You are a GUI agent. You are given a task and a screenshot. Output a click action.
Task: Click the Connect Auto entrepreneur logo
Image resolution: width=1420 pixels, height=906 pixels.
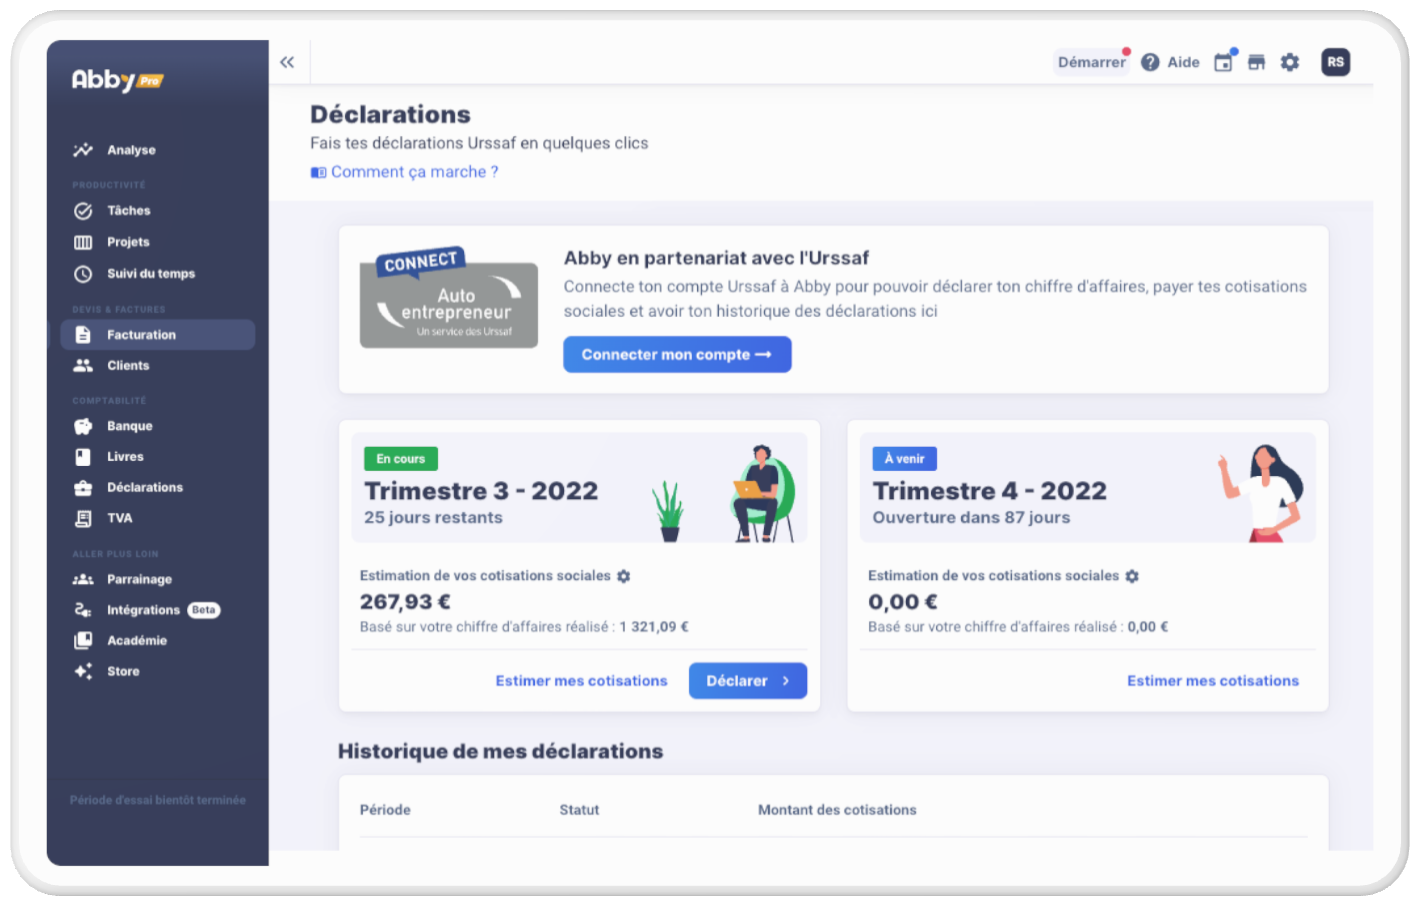pyautogui.click(x=448, y=298)
